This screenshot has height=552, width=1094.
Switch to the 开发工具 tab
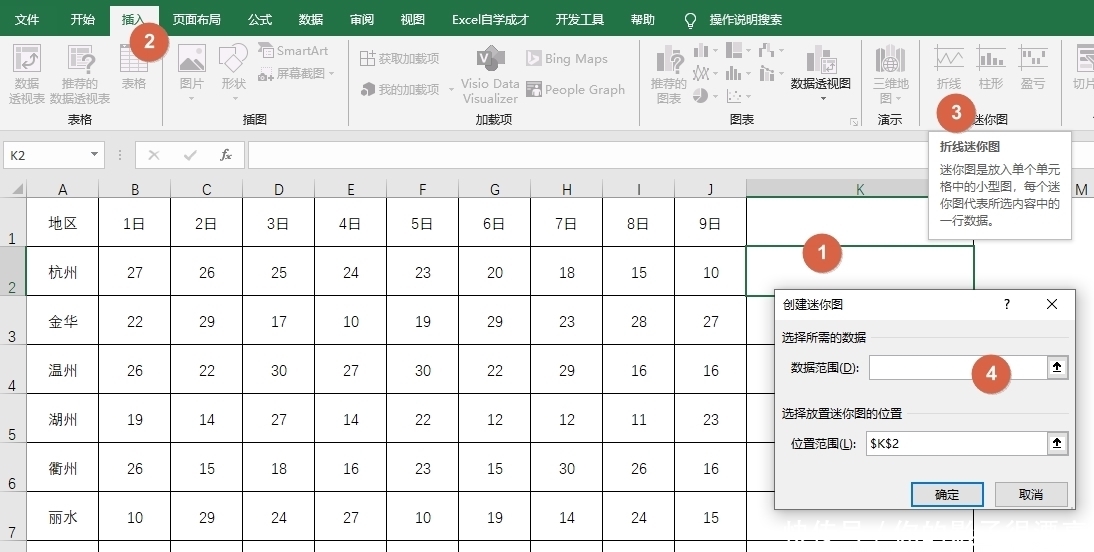click(580, 20)
